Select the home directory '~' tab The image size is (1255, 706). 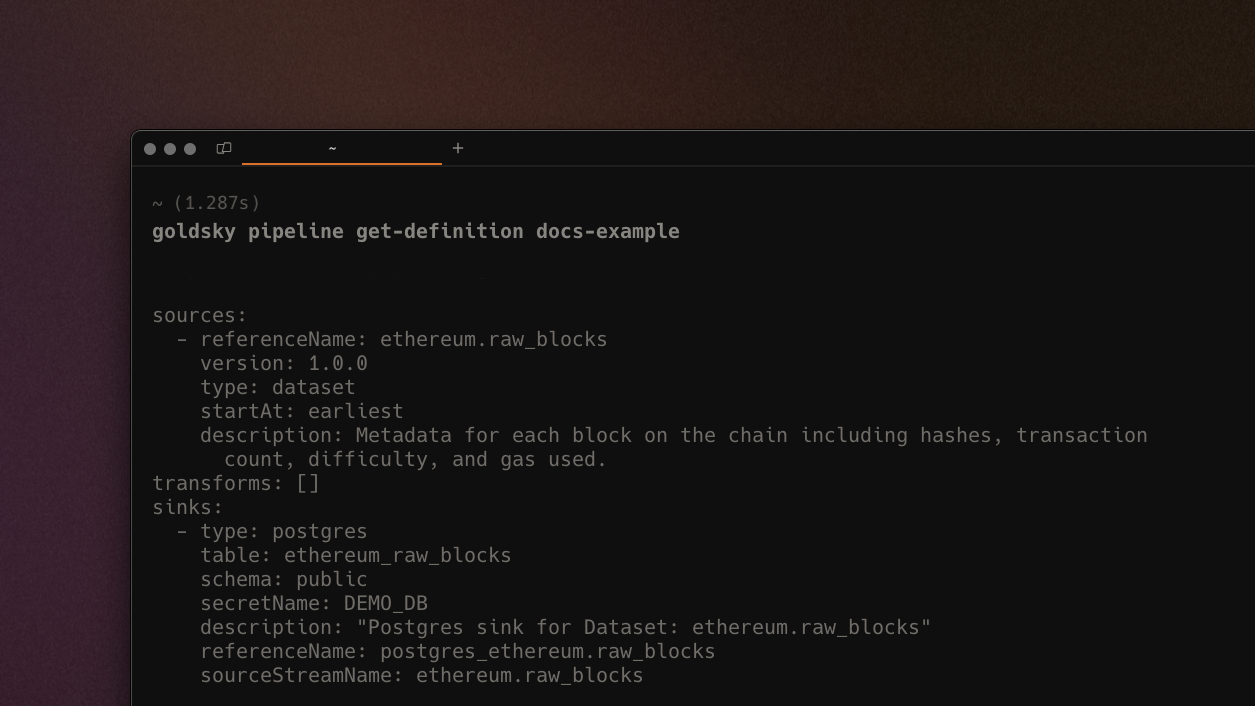tap(342, 148)
